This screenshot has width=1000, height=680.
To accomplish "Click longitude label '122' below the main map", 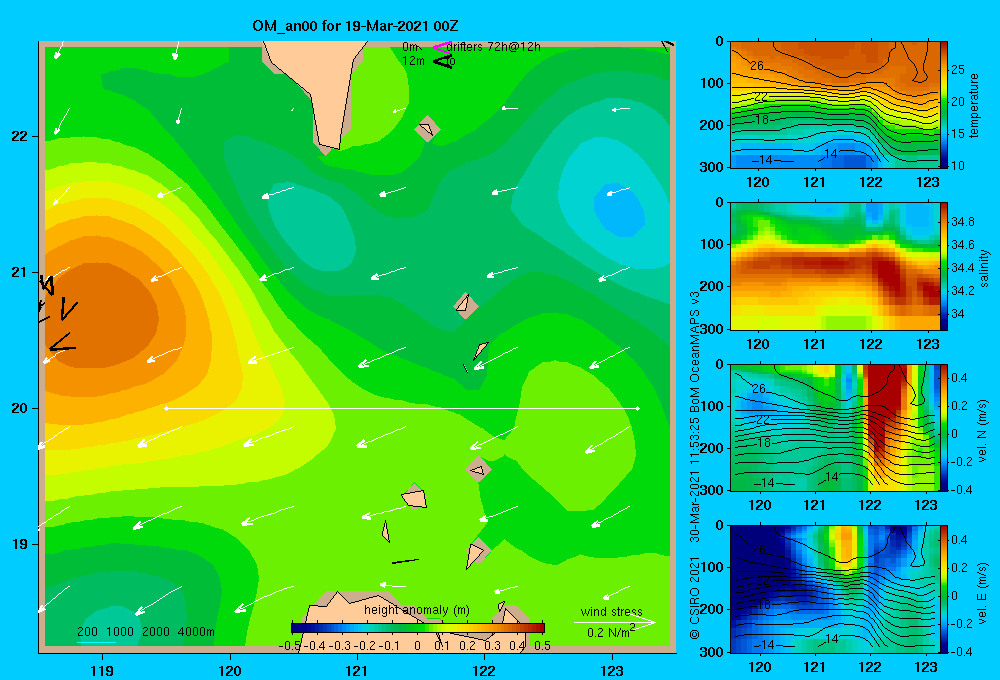I will (x=484, y=670).
